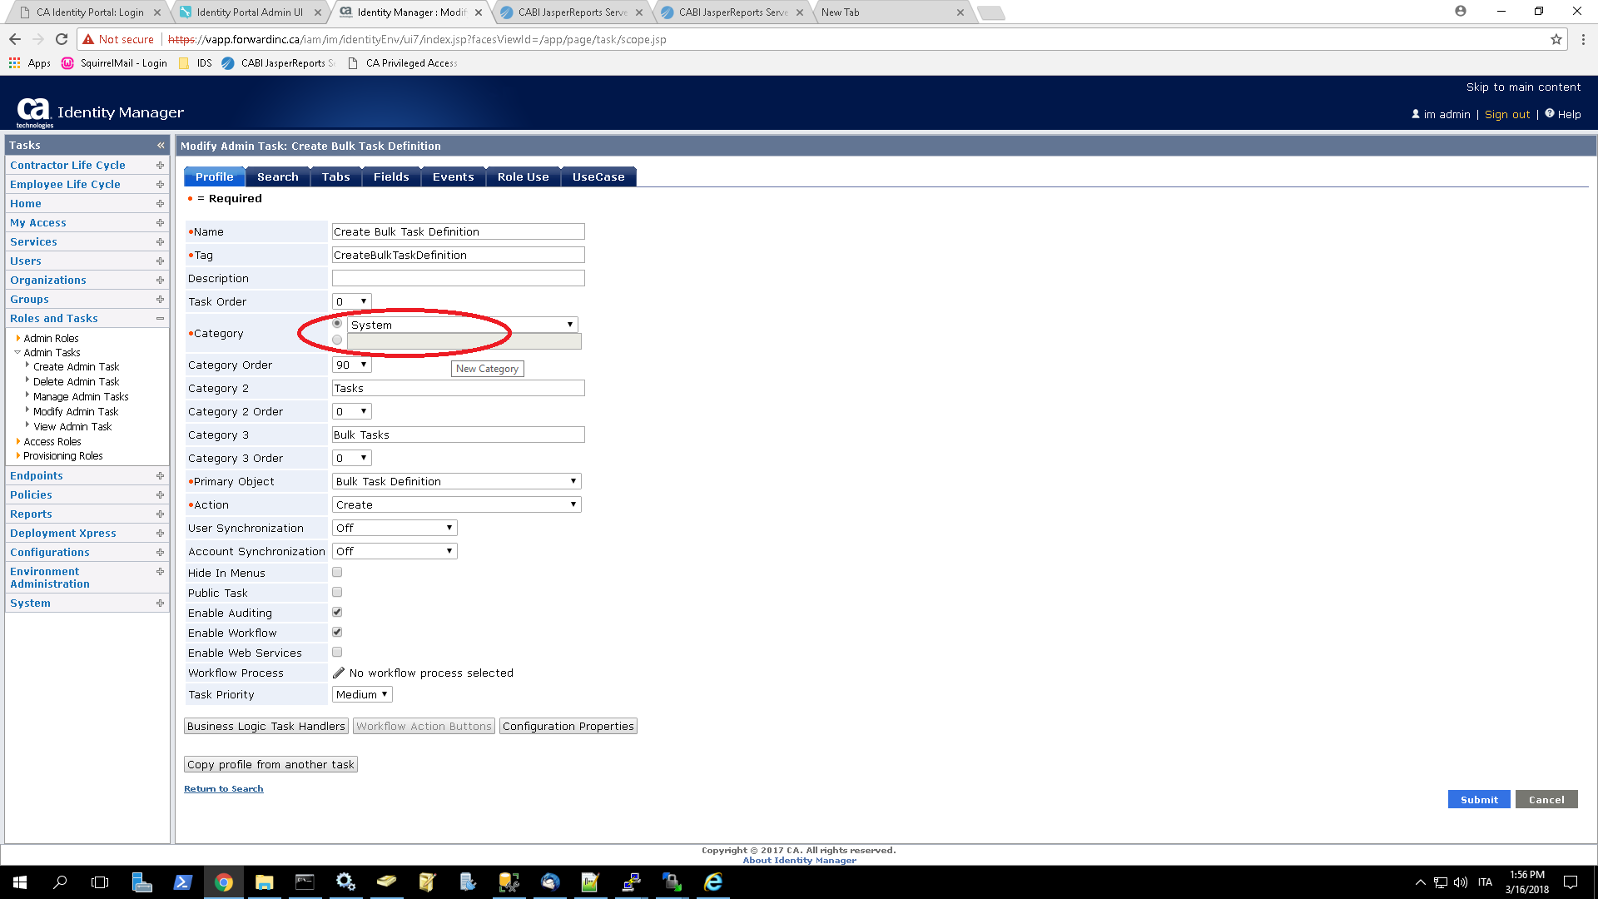Reload the browser page

click(61, 39)
